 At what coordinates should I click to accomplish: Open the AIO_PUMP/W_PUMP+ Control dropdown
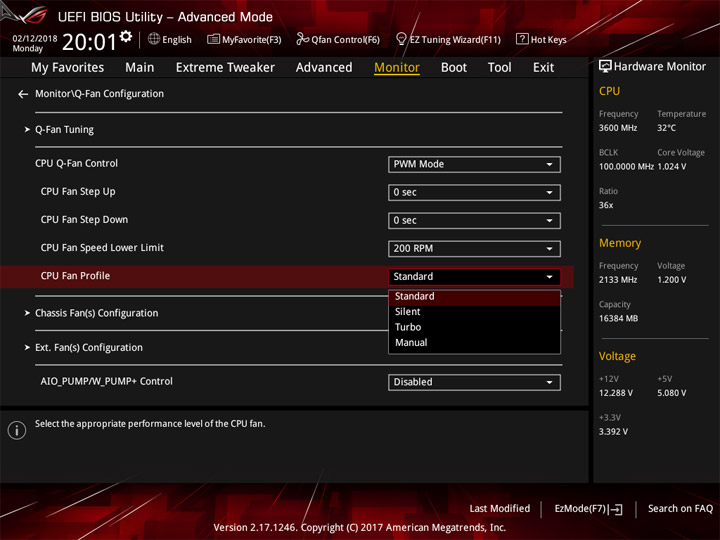[x=474, y=382]
